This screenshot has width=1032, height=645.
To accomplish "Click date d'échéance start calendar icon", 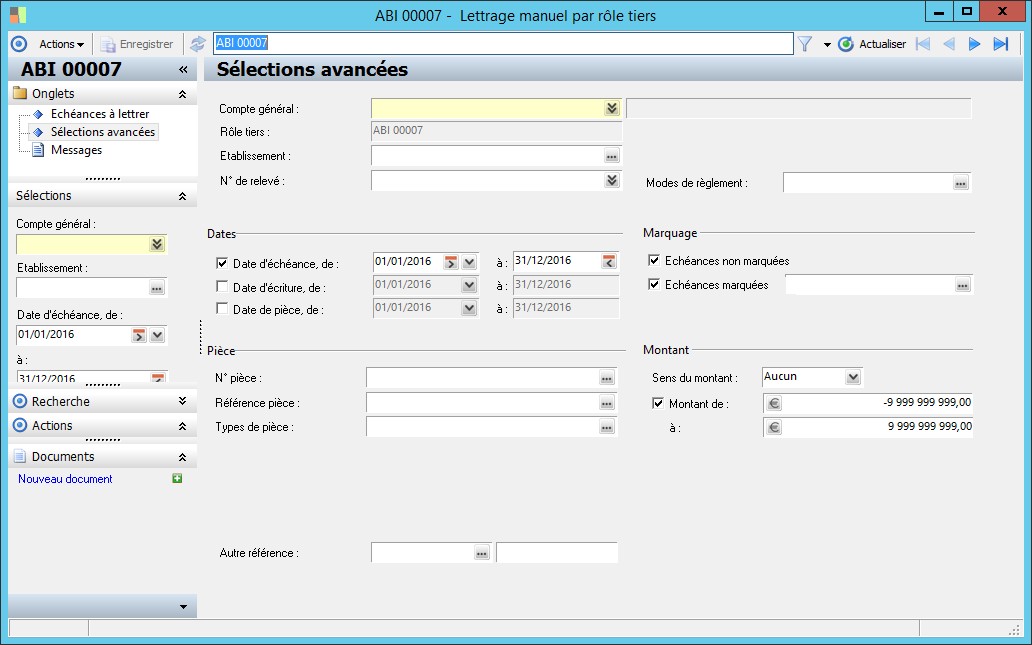I will 450,263.
